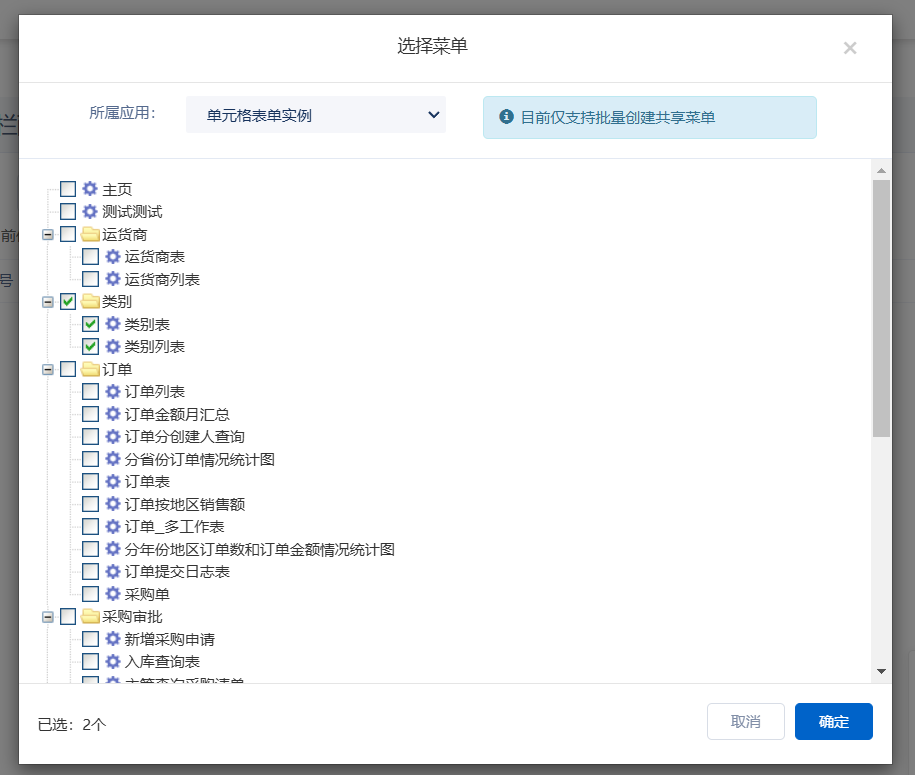The image size is (915, 775).
Task: Click the gear icon beside 订单按地区销售额
Action: point(113,504)
